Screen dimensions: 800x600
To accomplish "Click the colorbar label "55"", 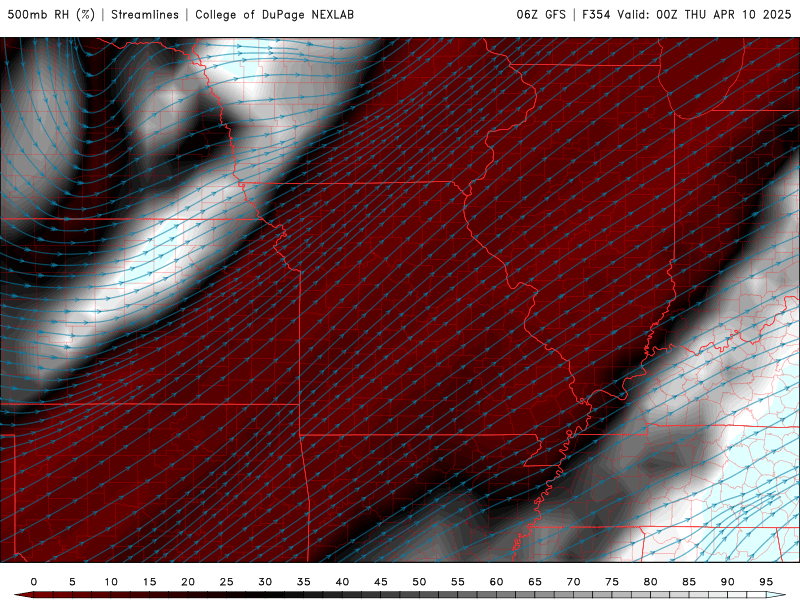I will [458, 582].
